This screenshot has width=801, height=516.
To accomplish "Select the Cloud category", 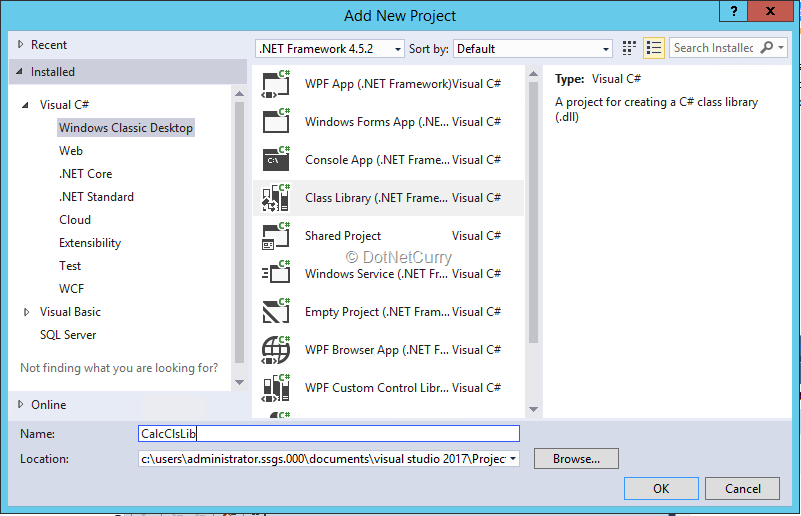I will 75,220.
